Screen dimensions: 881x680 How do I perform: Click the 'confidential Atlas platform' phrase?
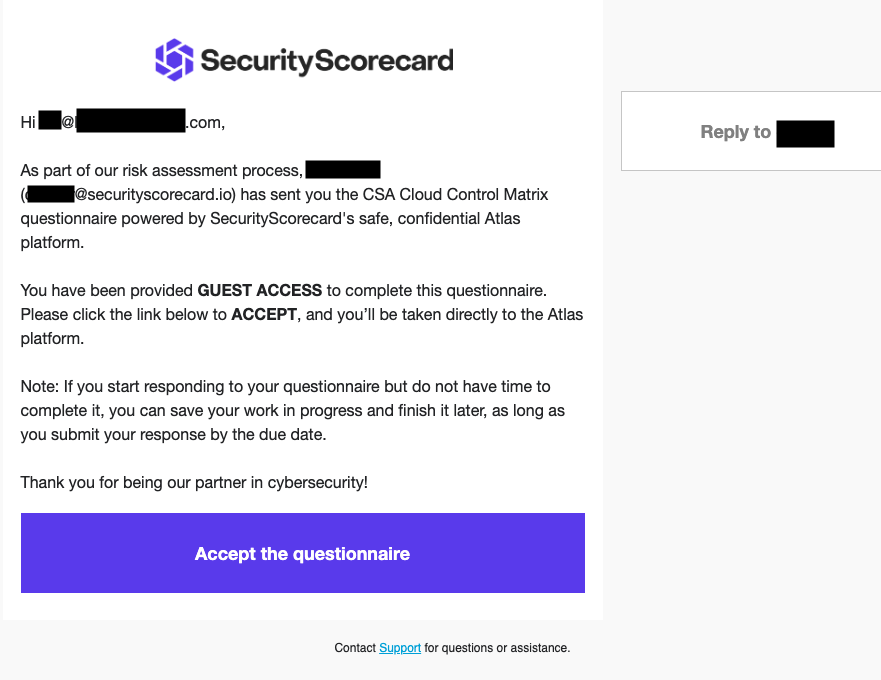pos(270,230)
